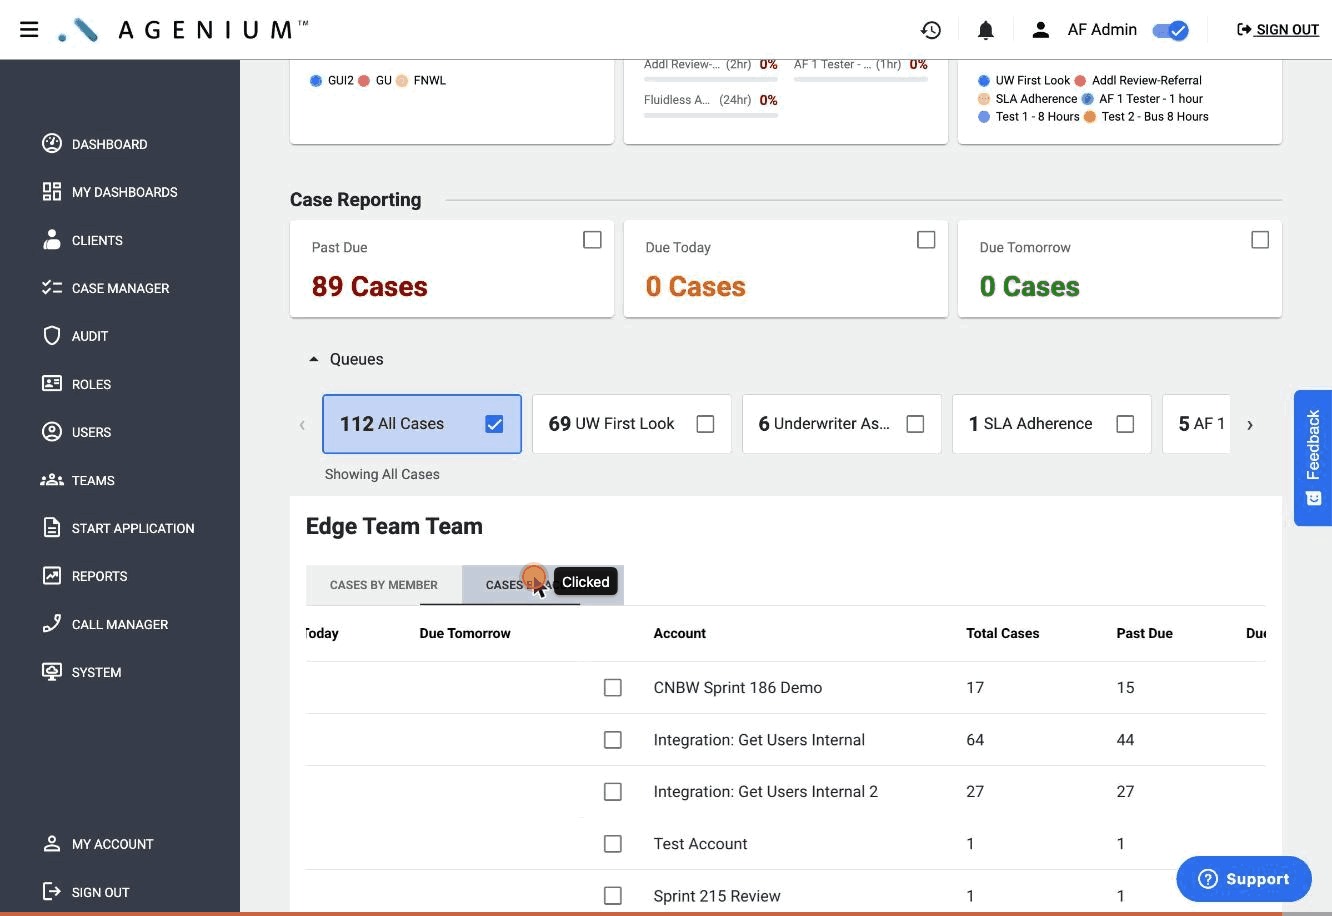This screenshot has height=916, width=1332.
Task: Click the Roles ID card icon
Action: [x=52, y=383]
